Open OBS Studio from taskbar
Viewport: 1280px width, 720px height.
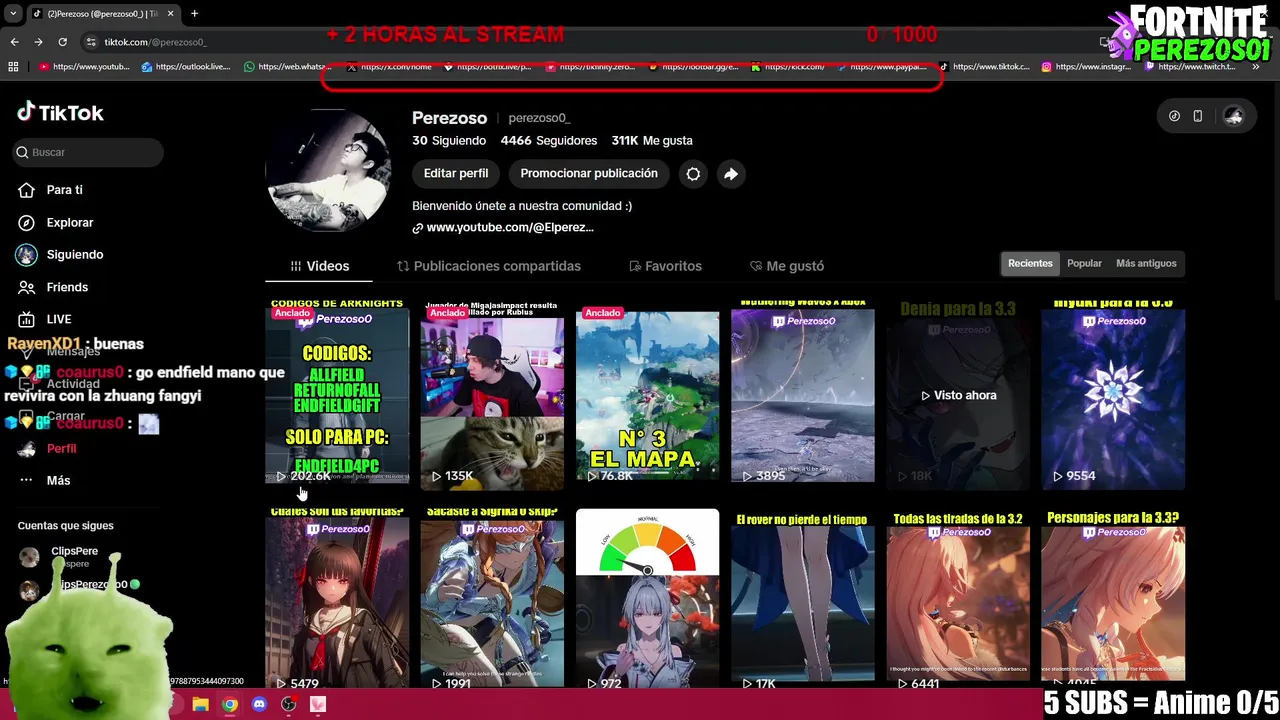click(x=289, y=704)
